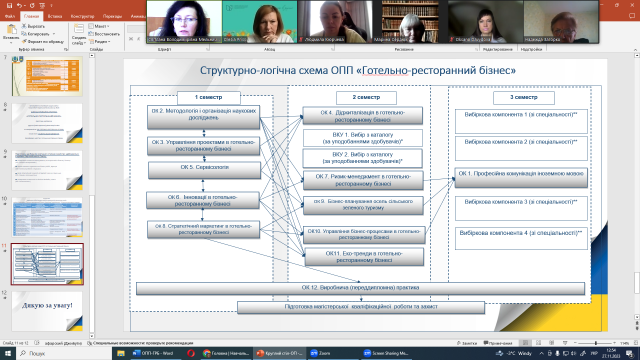Viewport: 640px width, 360px height.
Task: Switch to Normal view icon
Action: pos(525,343)
